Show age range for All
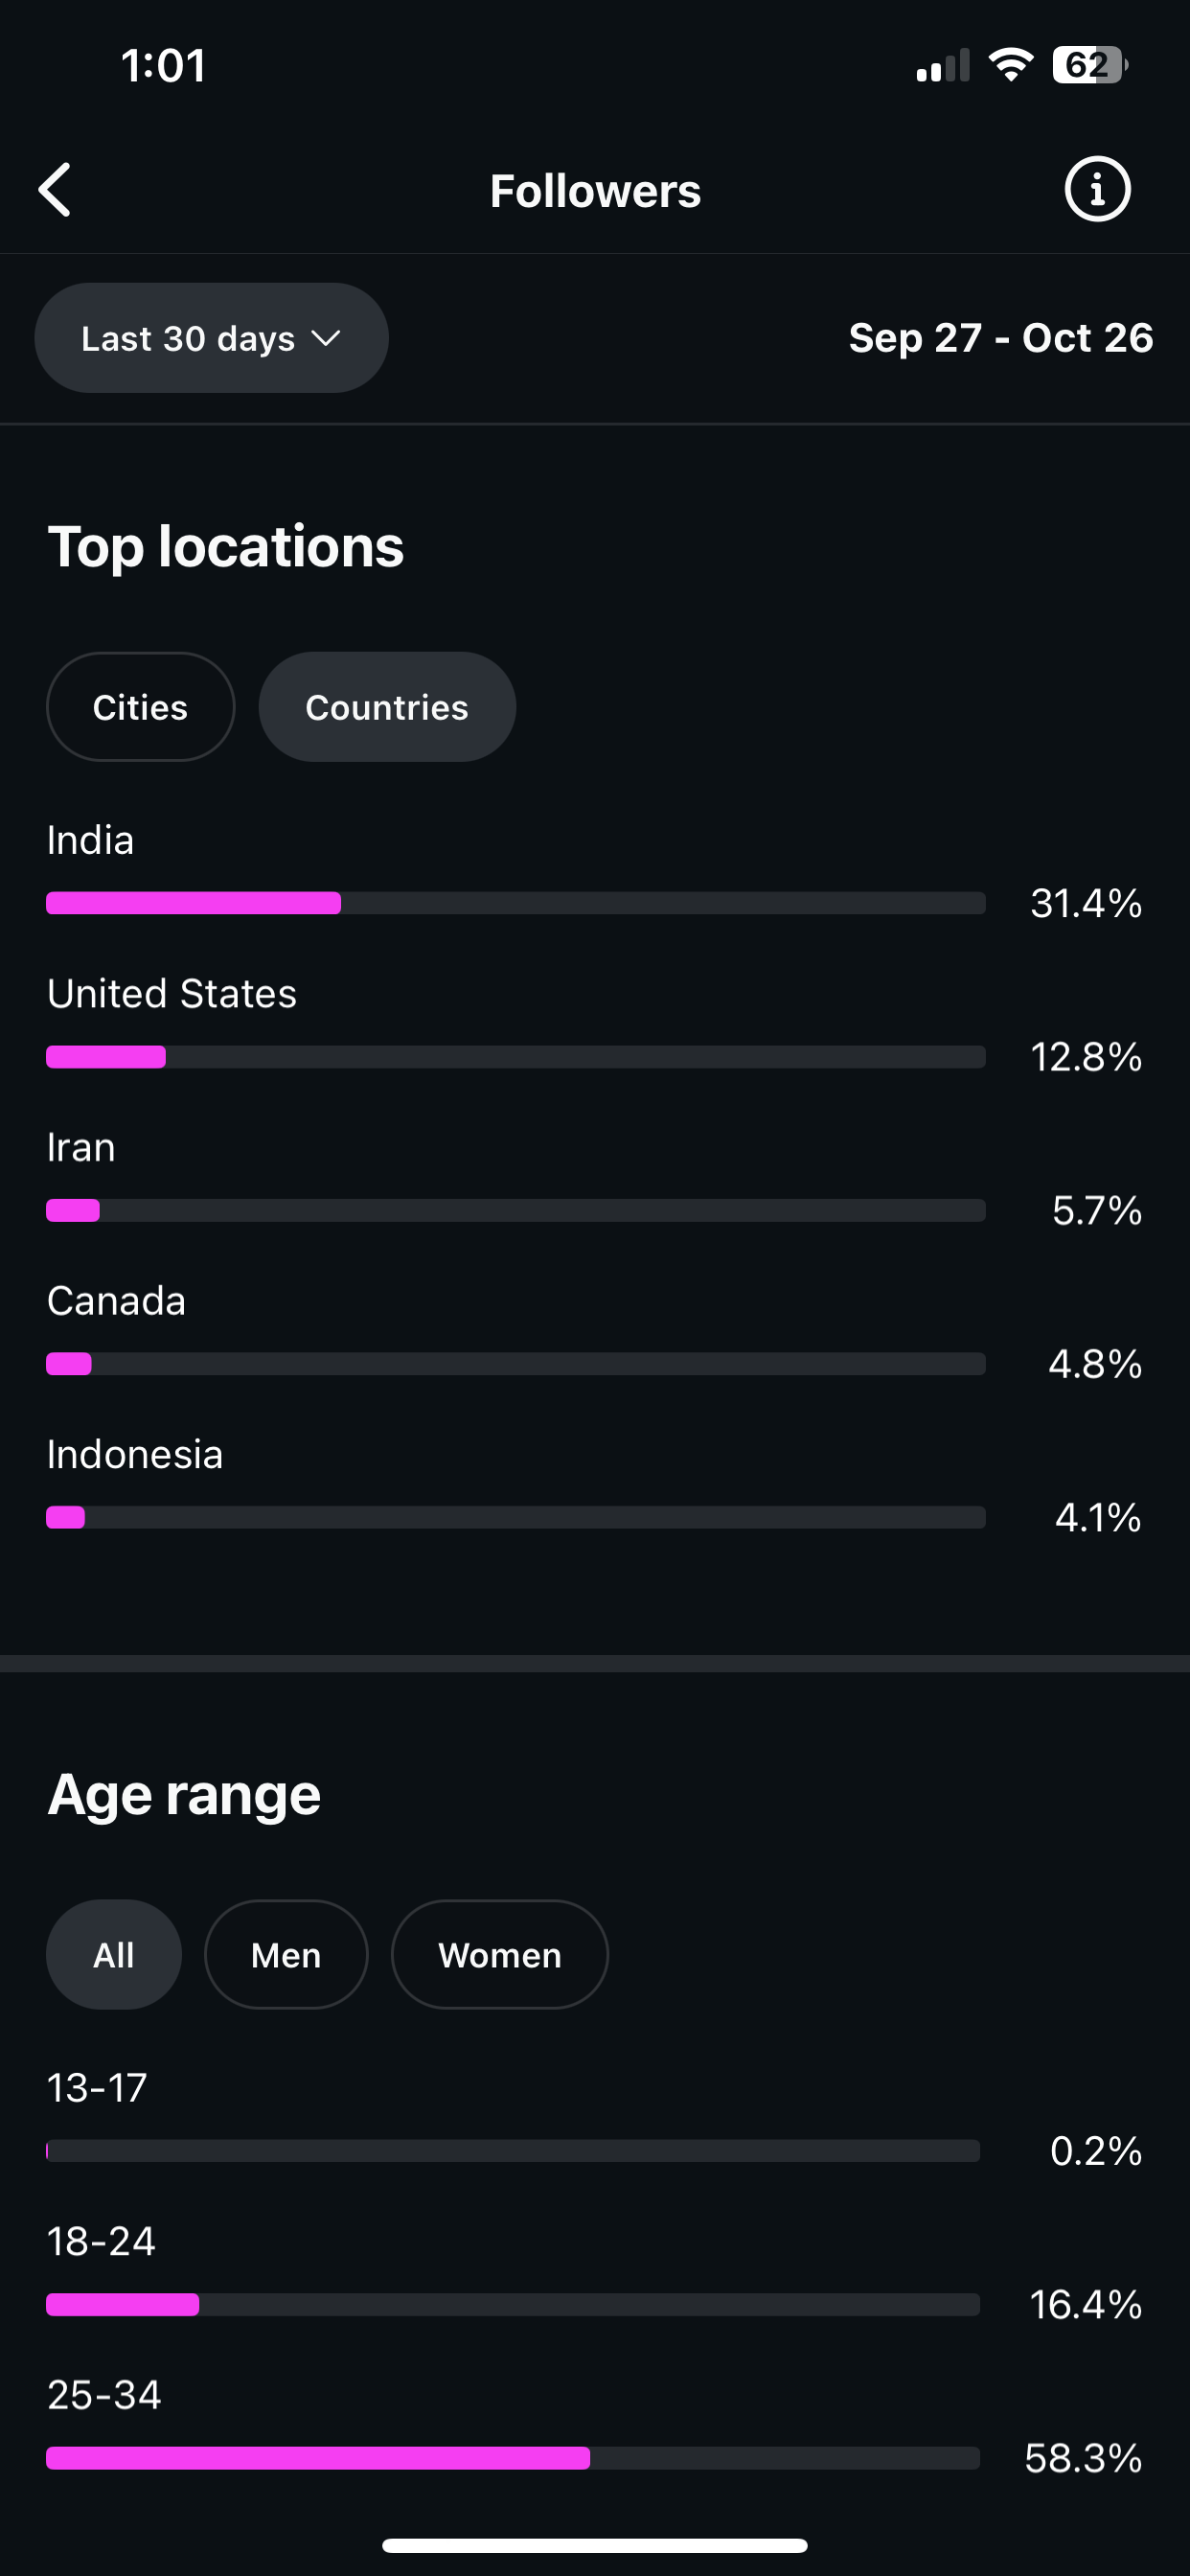Image resolution: width=1190 pixels, height=2576 pixels. point(114,1955)
